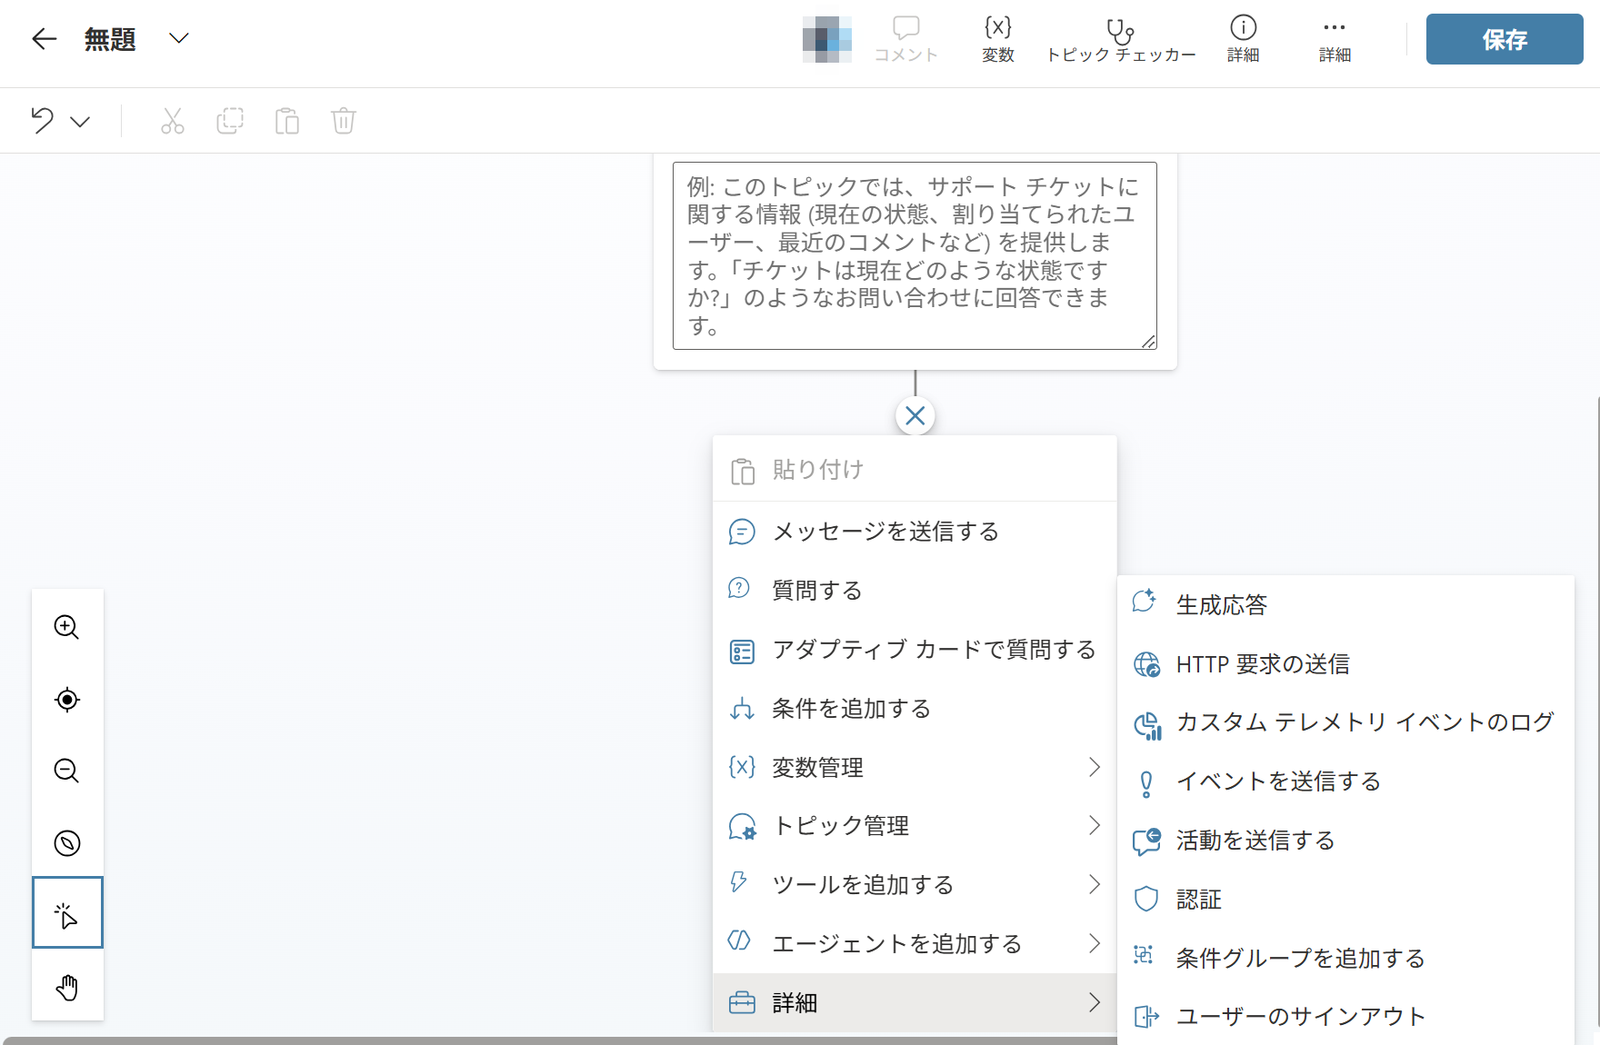Click the delete trash icon
The width and height of the screenshot is (1600, 1045).
point(344,121)
